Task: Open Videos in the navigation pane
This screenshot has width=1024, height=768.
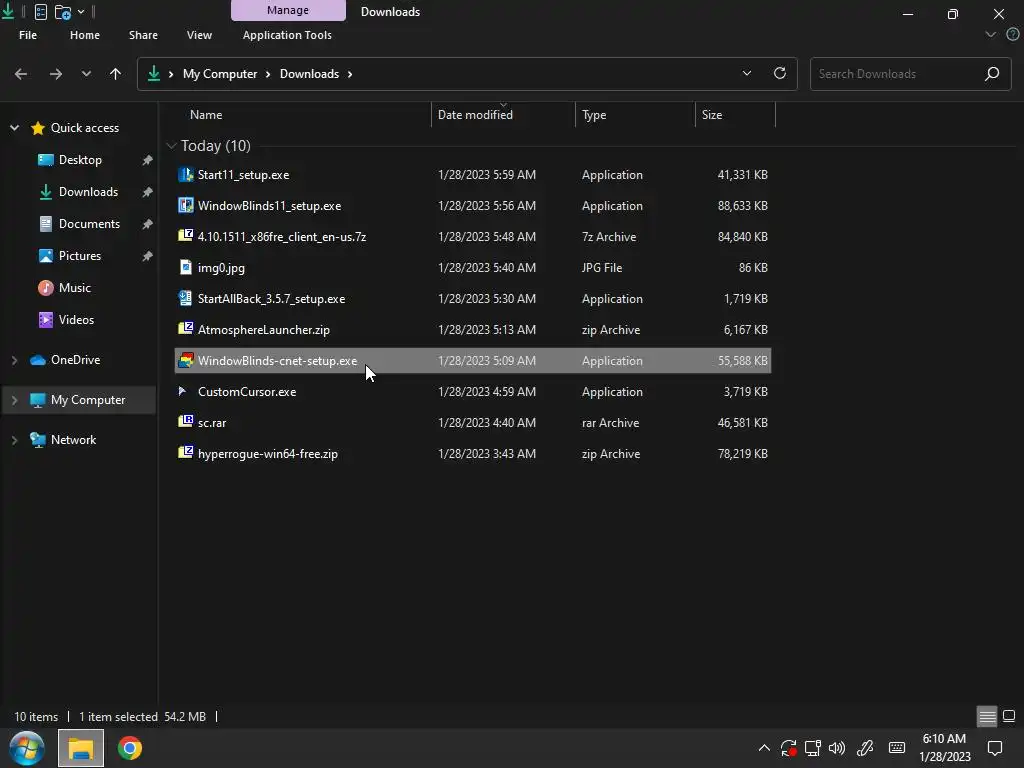Action: (76, 320)
